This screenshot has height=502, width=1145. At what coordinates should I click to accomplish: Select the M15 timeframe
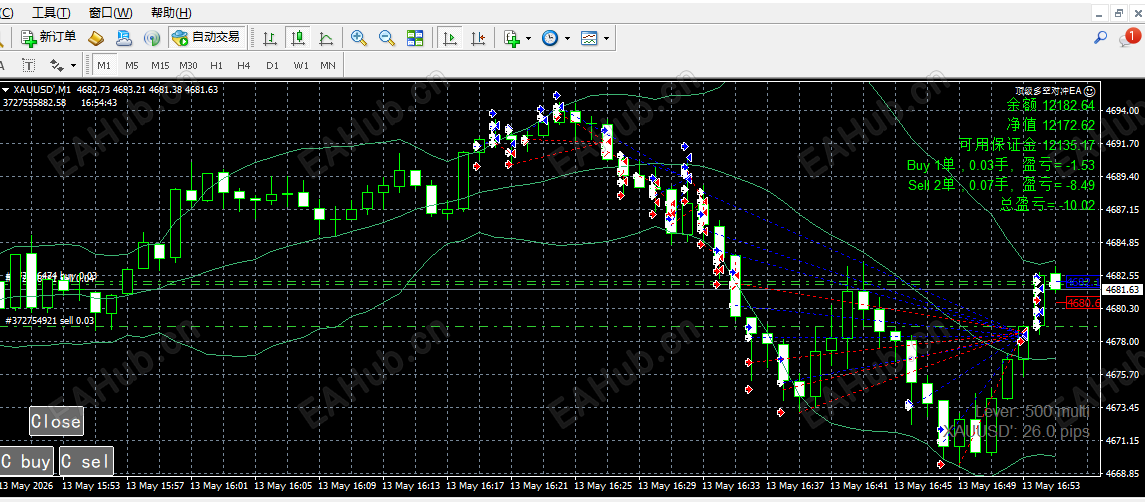(x=160, y=65)
